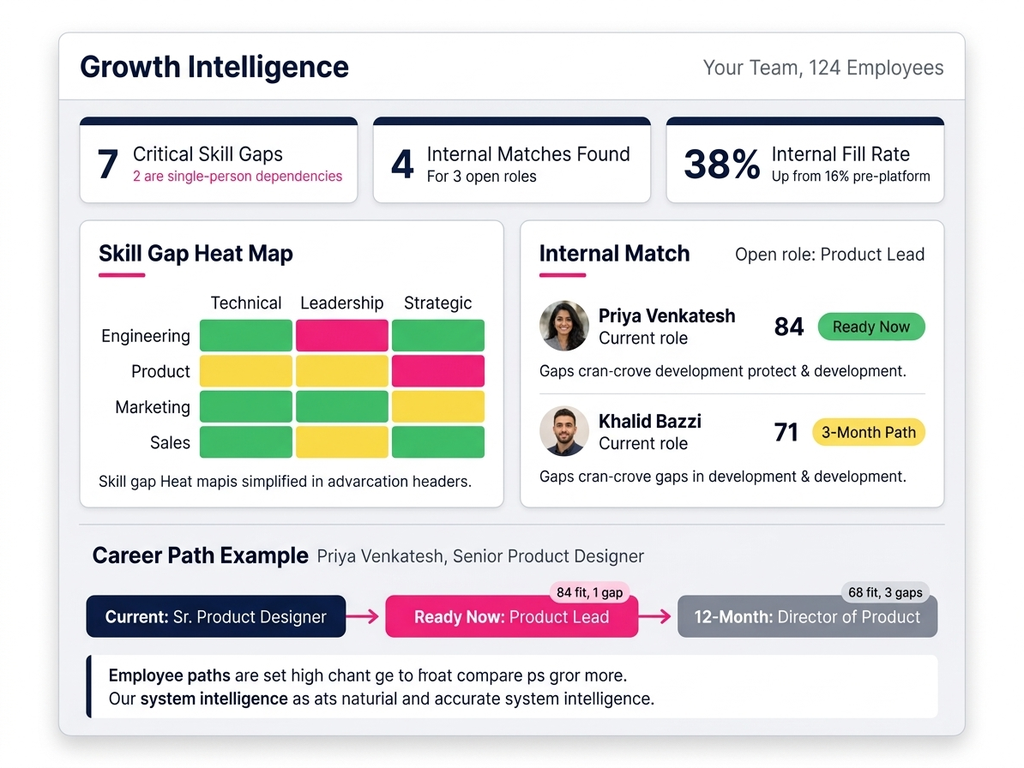Click the Ready Now: Product Lead step
This screenshot has width=1024, height=768.
[x=511, y=617]
